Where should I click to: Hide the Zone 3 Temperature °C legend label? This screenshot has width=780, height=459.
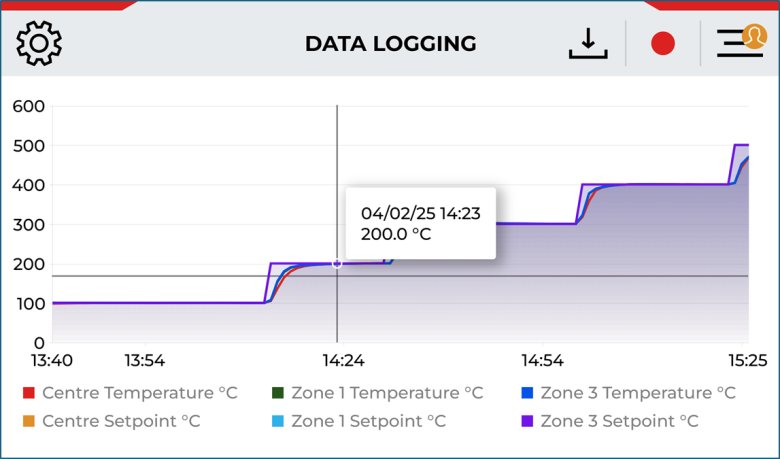point(638,393)
